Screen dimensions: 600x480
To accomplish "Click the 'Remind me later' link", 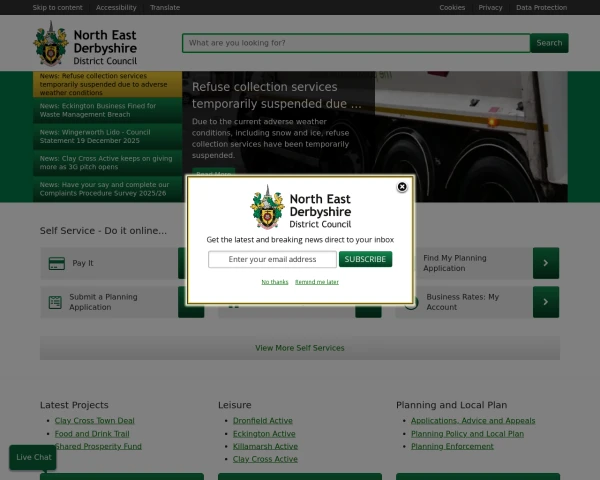I will (317, 282).
